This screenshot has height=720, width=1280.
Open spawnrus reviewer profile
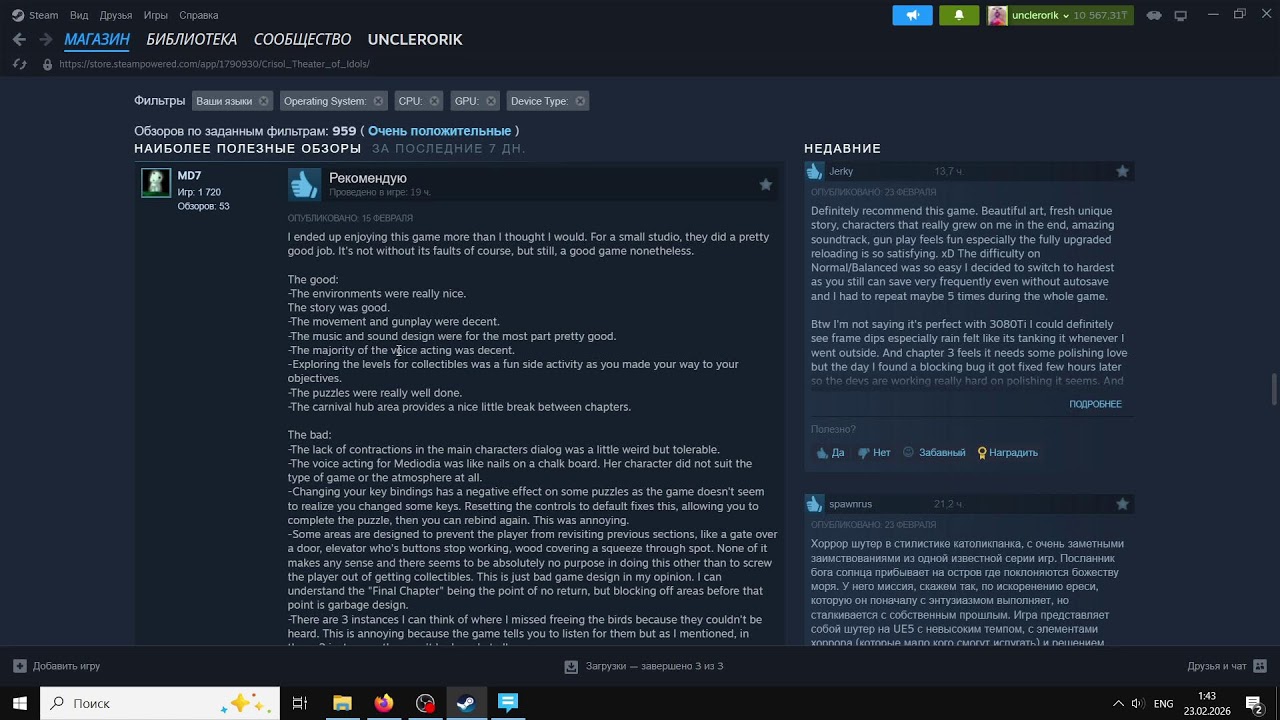click(850, 504)
